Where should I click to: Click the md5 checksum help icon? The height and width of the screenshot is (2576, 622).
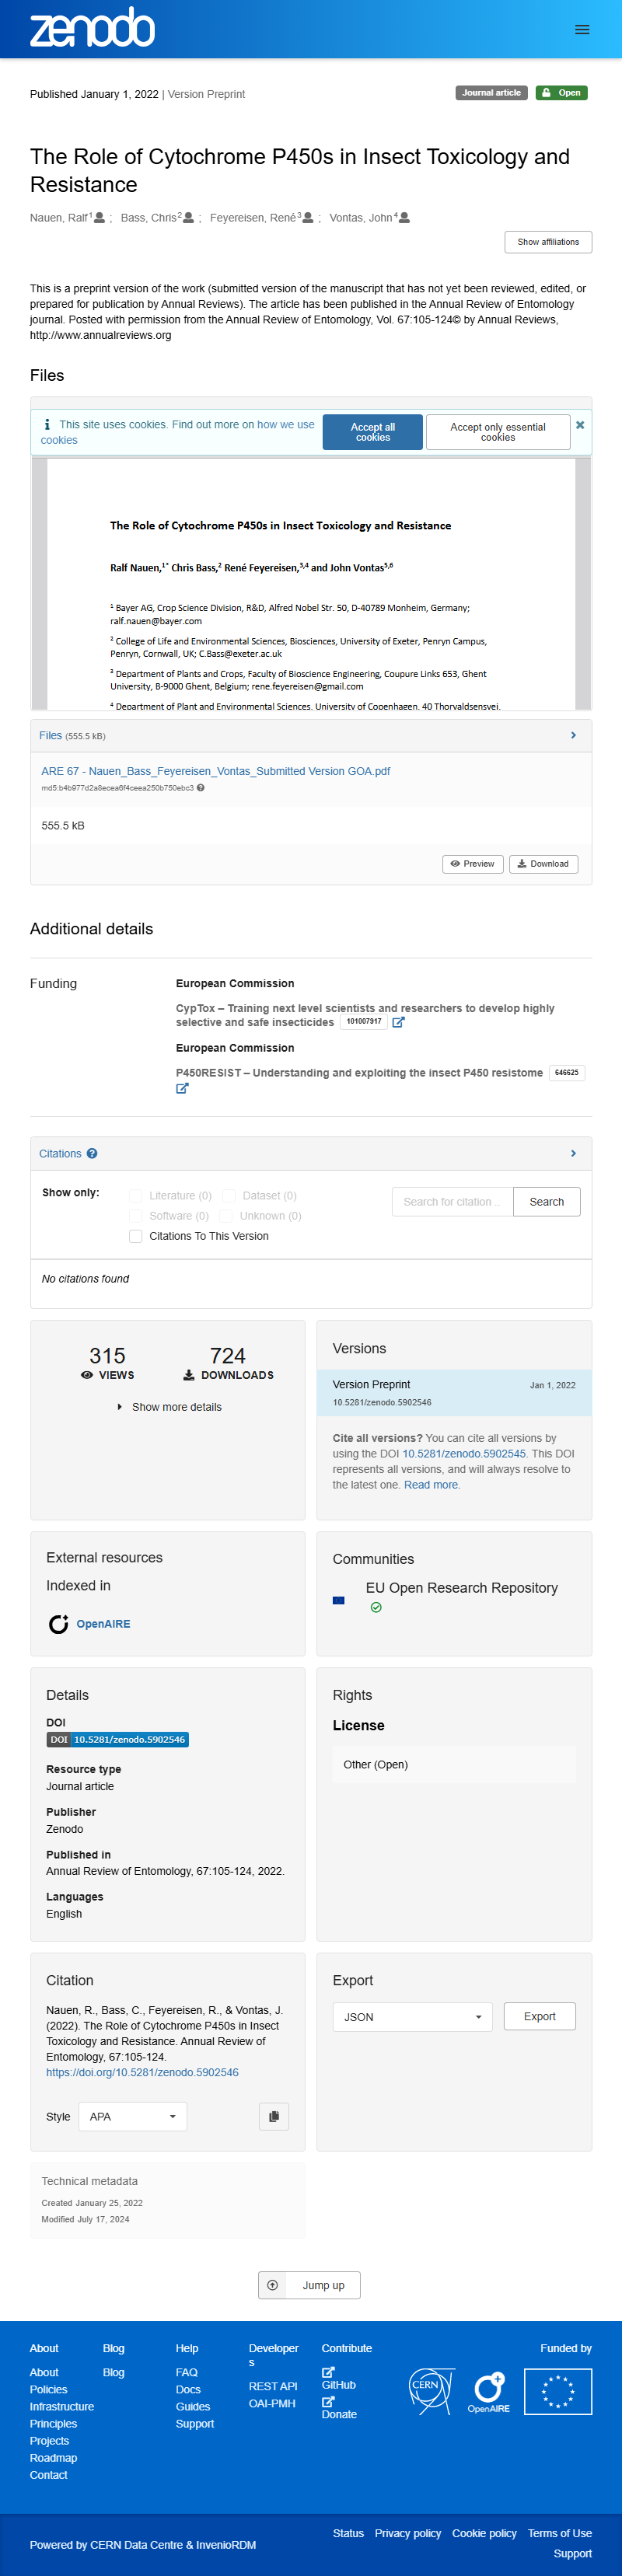click(x=200, y=788)
